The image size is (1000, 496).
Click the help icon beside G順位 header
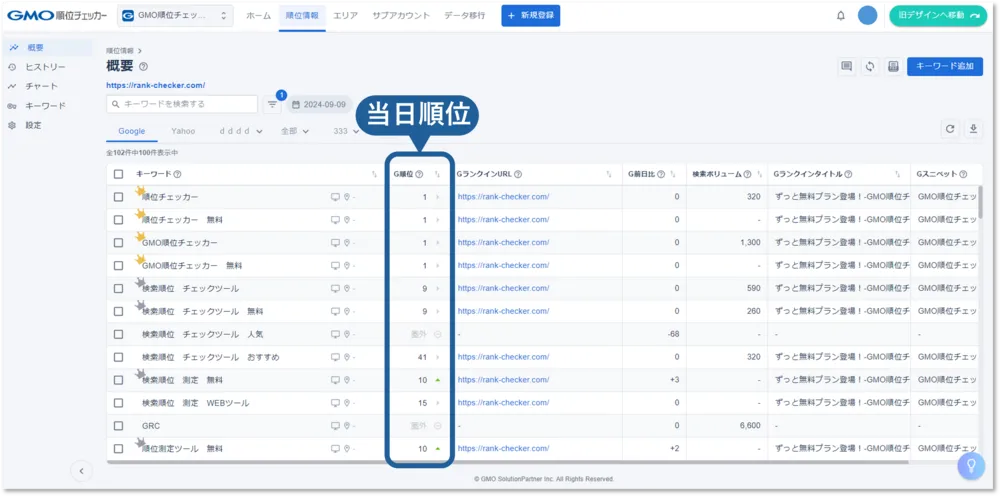click(x=419, y=174)
